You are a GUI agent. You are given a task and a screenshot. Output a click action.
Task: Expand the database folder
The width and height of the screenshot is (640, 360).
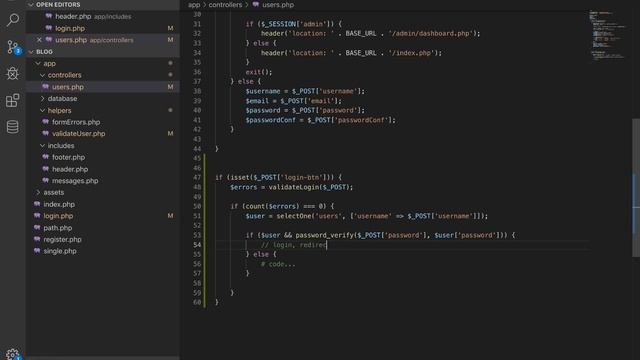click(42, 99)
